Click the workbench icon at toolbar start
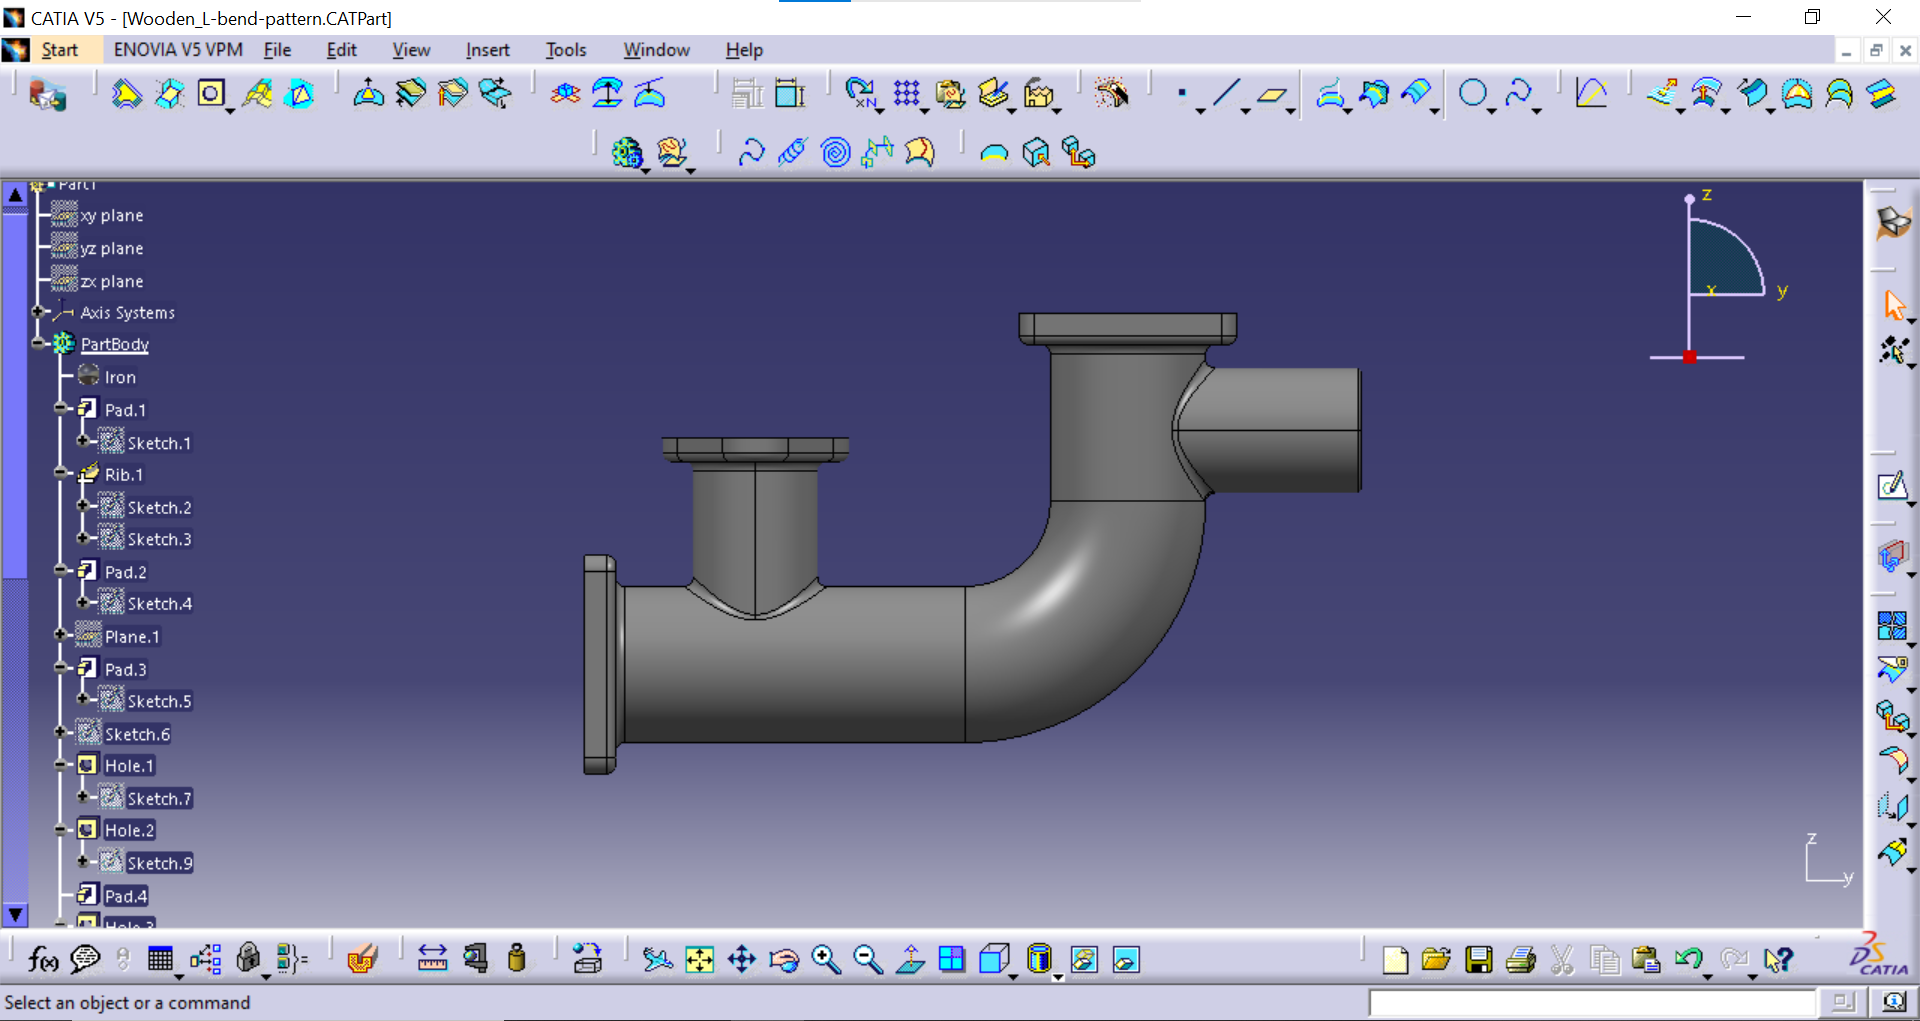The width and height of the screenshot is (1920, 1021). tap(47, 95)
